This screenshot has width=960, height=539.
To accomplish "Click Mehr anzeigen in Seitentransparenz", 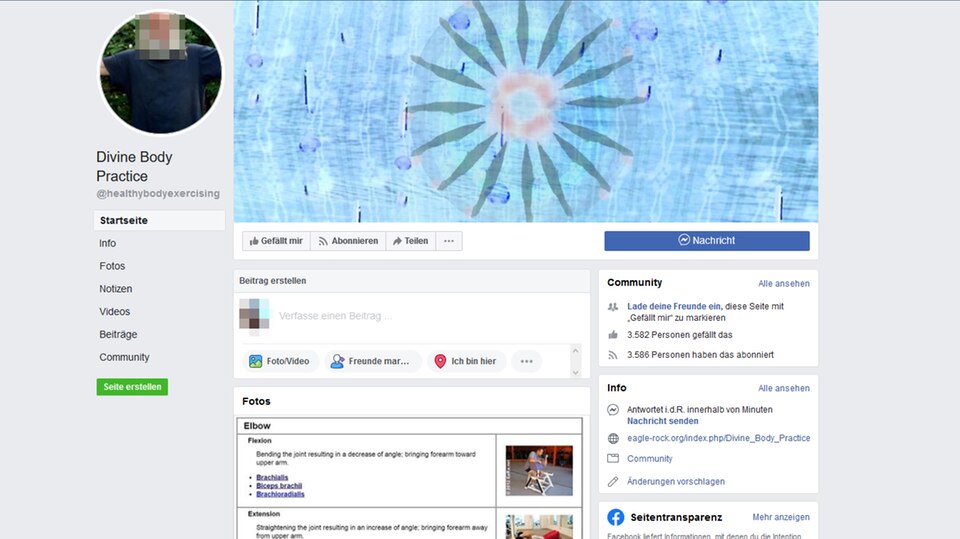I will (x=781, y=518).
